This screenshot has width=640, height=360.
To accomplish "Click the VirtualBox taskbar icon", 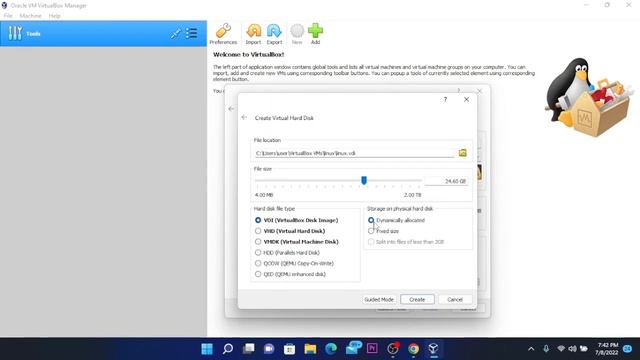I will 433,349.
